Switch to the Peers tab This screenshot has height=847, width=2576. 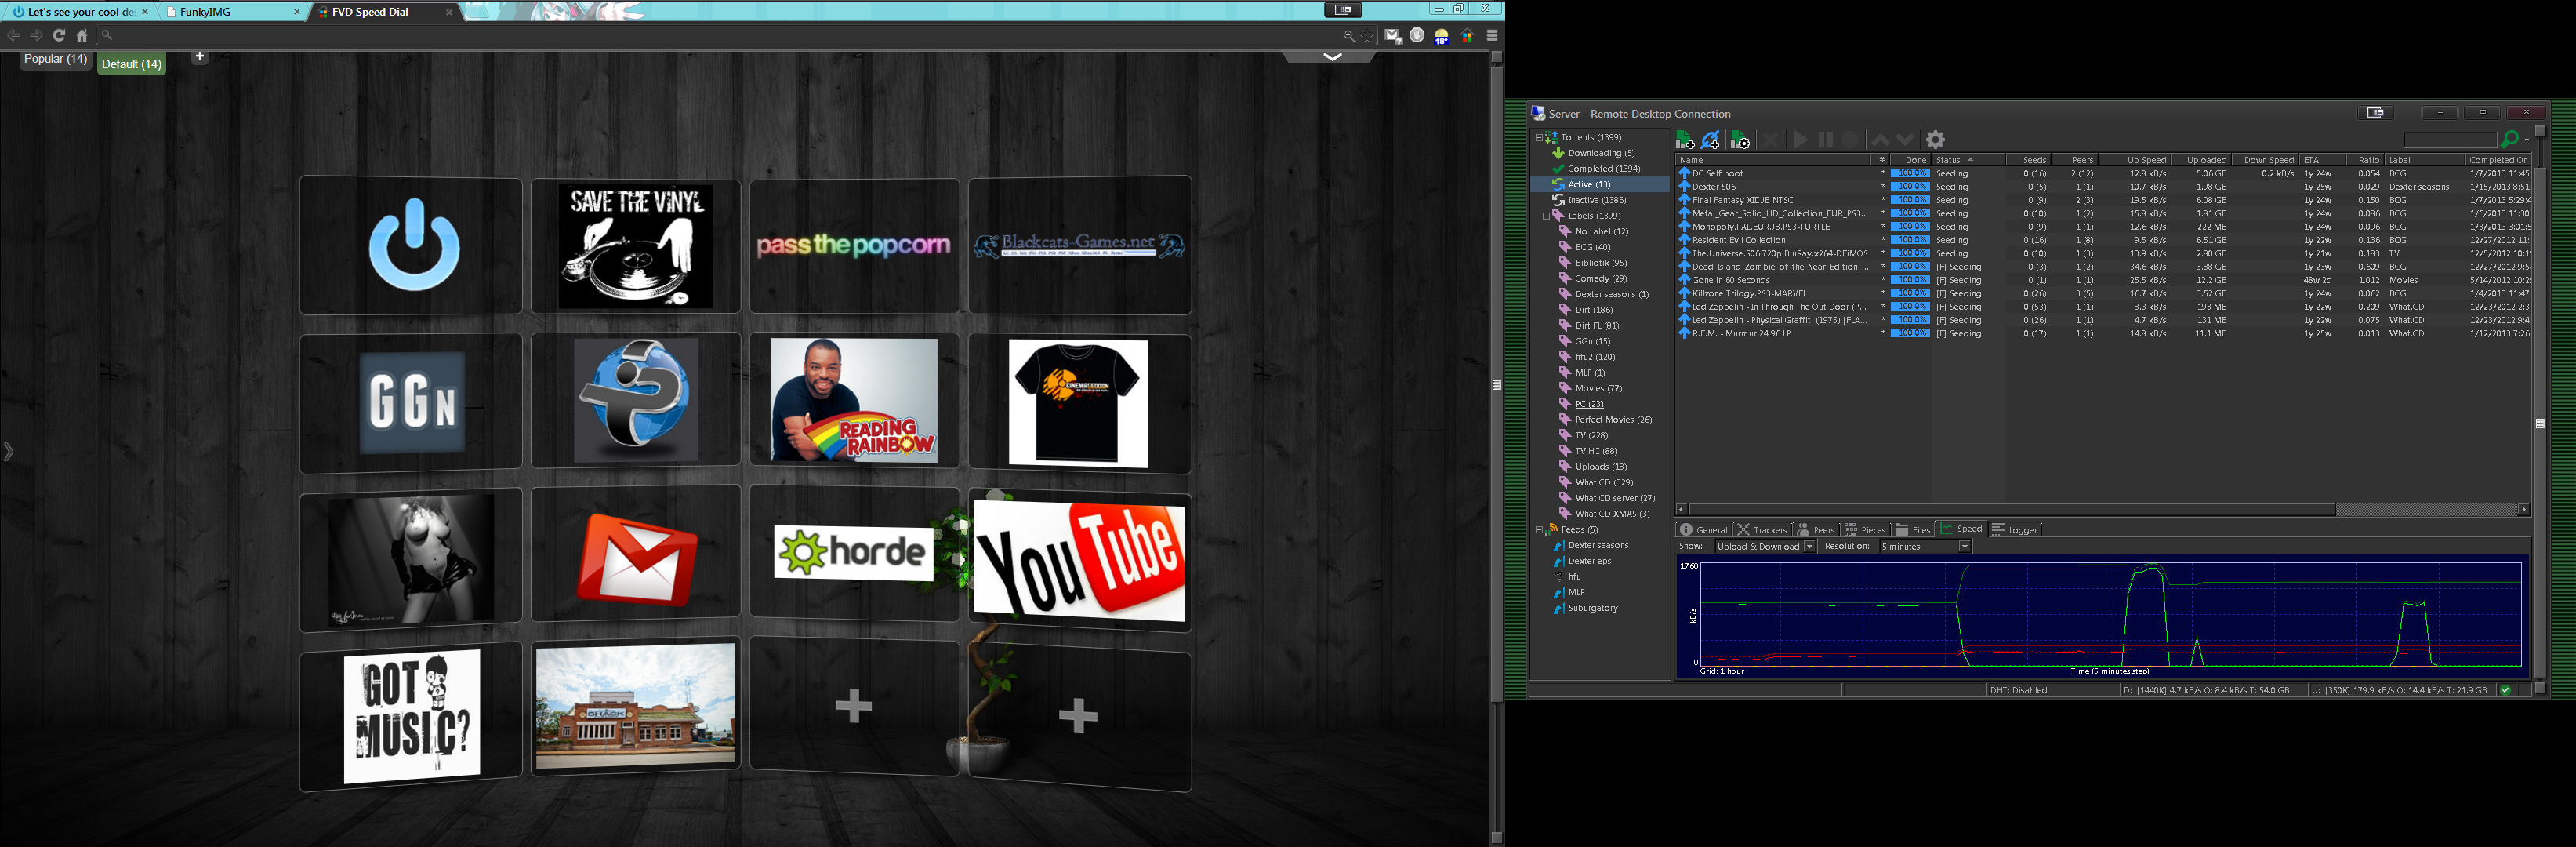coord(1816,530)
